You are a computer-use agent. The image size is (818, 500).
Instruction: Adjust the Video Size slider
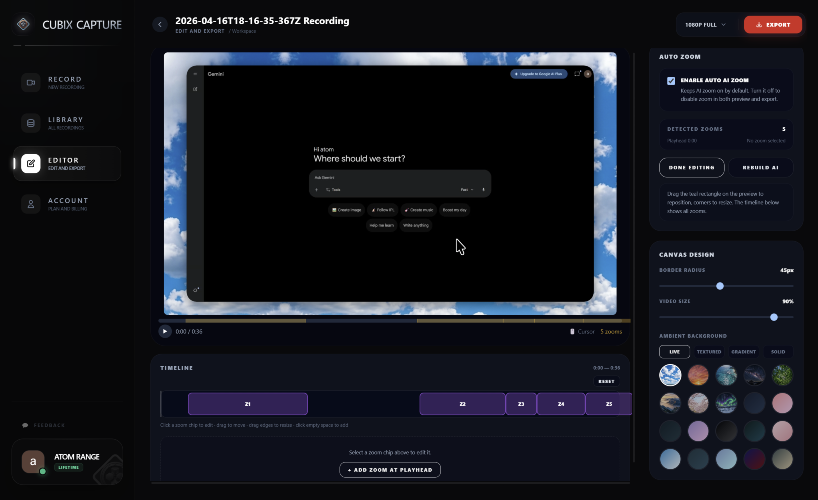tap(726, 317)
